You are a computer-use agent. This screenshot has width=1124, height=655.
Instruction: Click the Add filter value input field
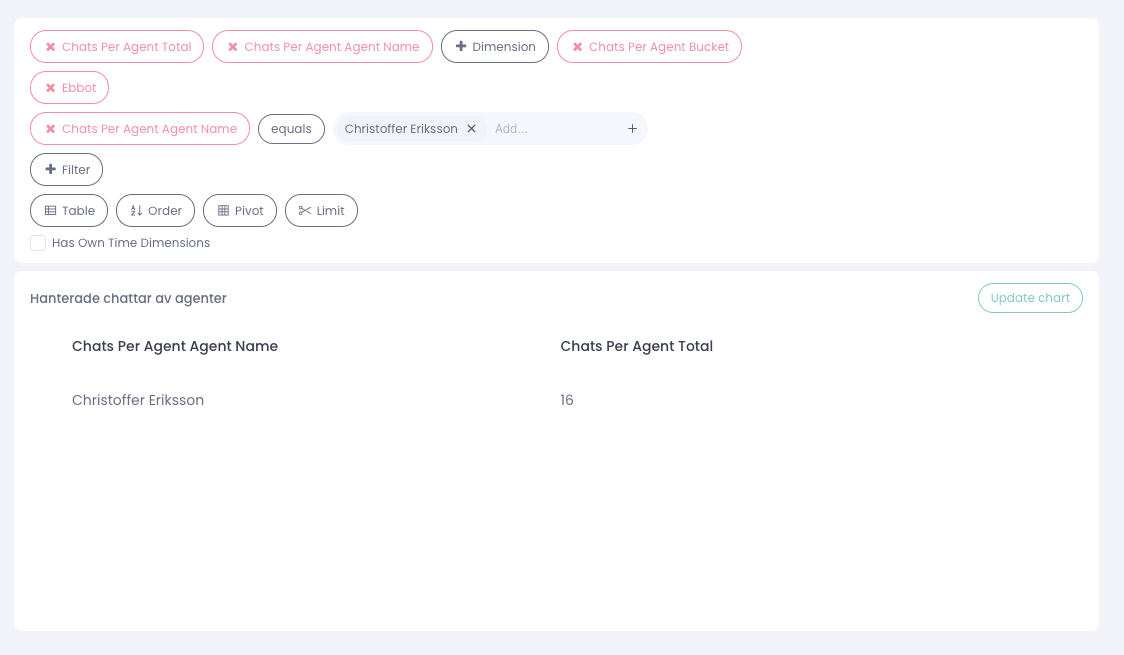(550, 129)
